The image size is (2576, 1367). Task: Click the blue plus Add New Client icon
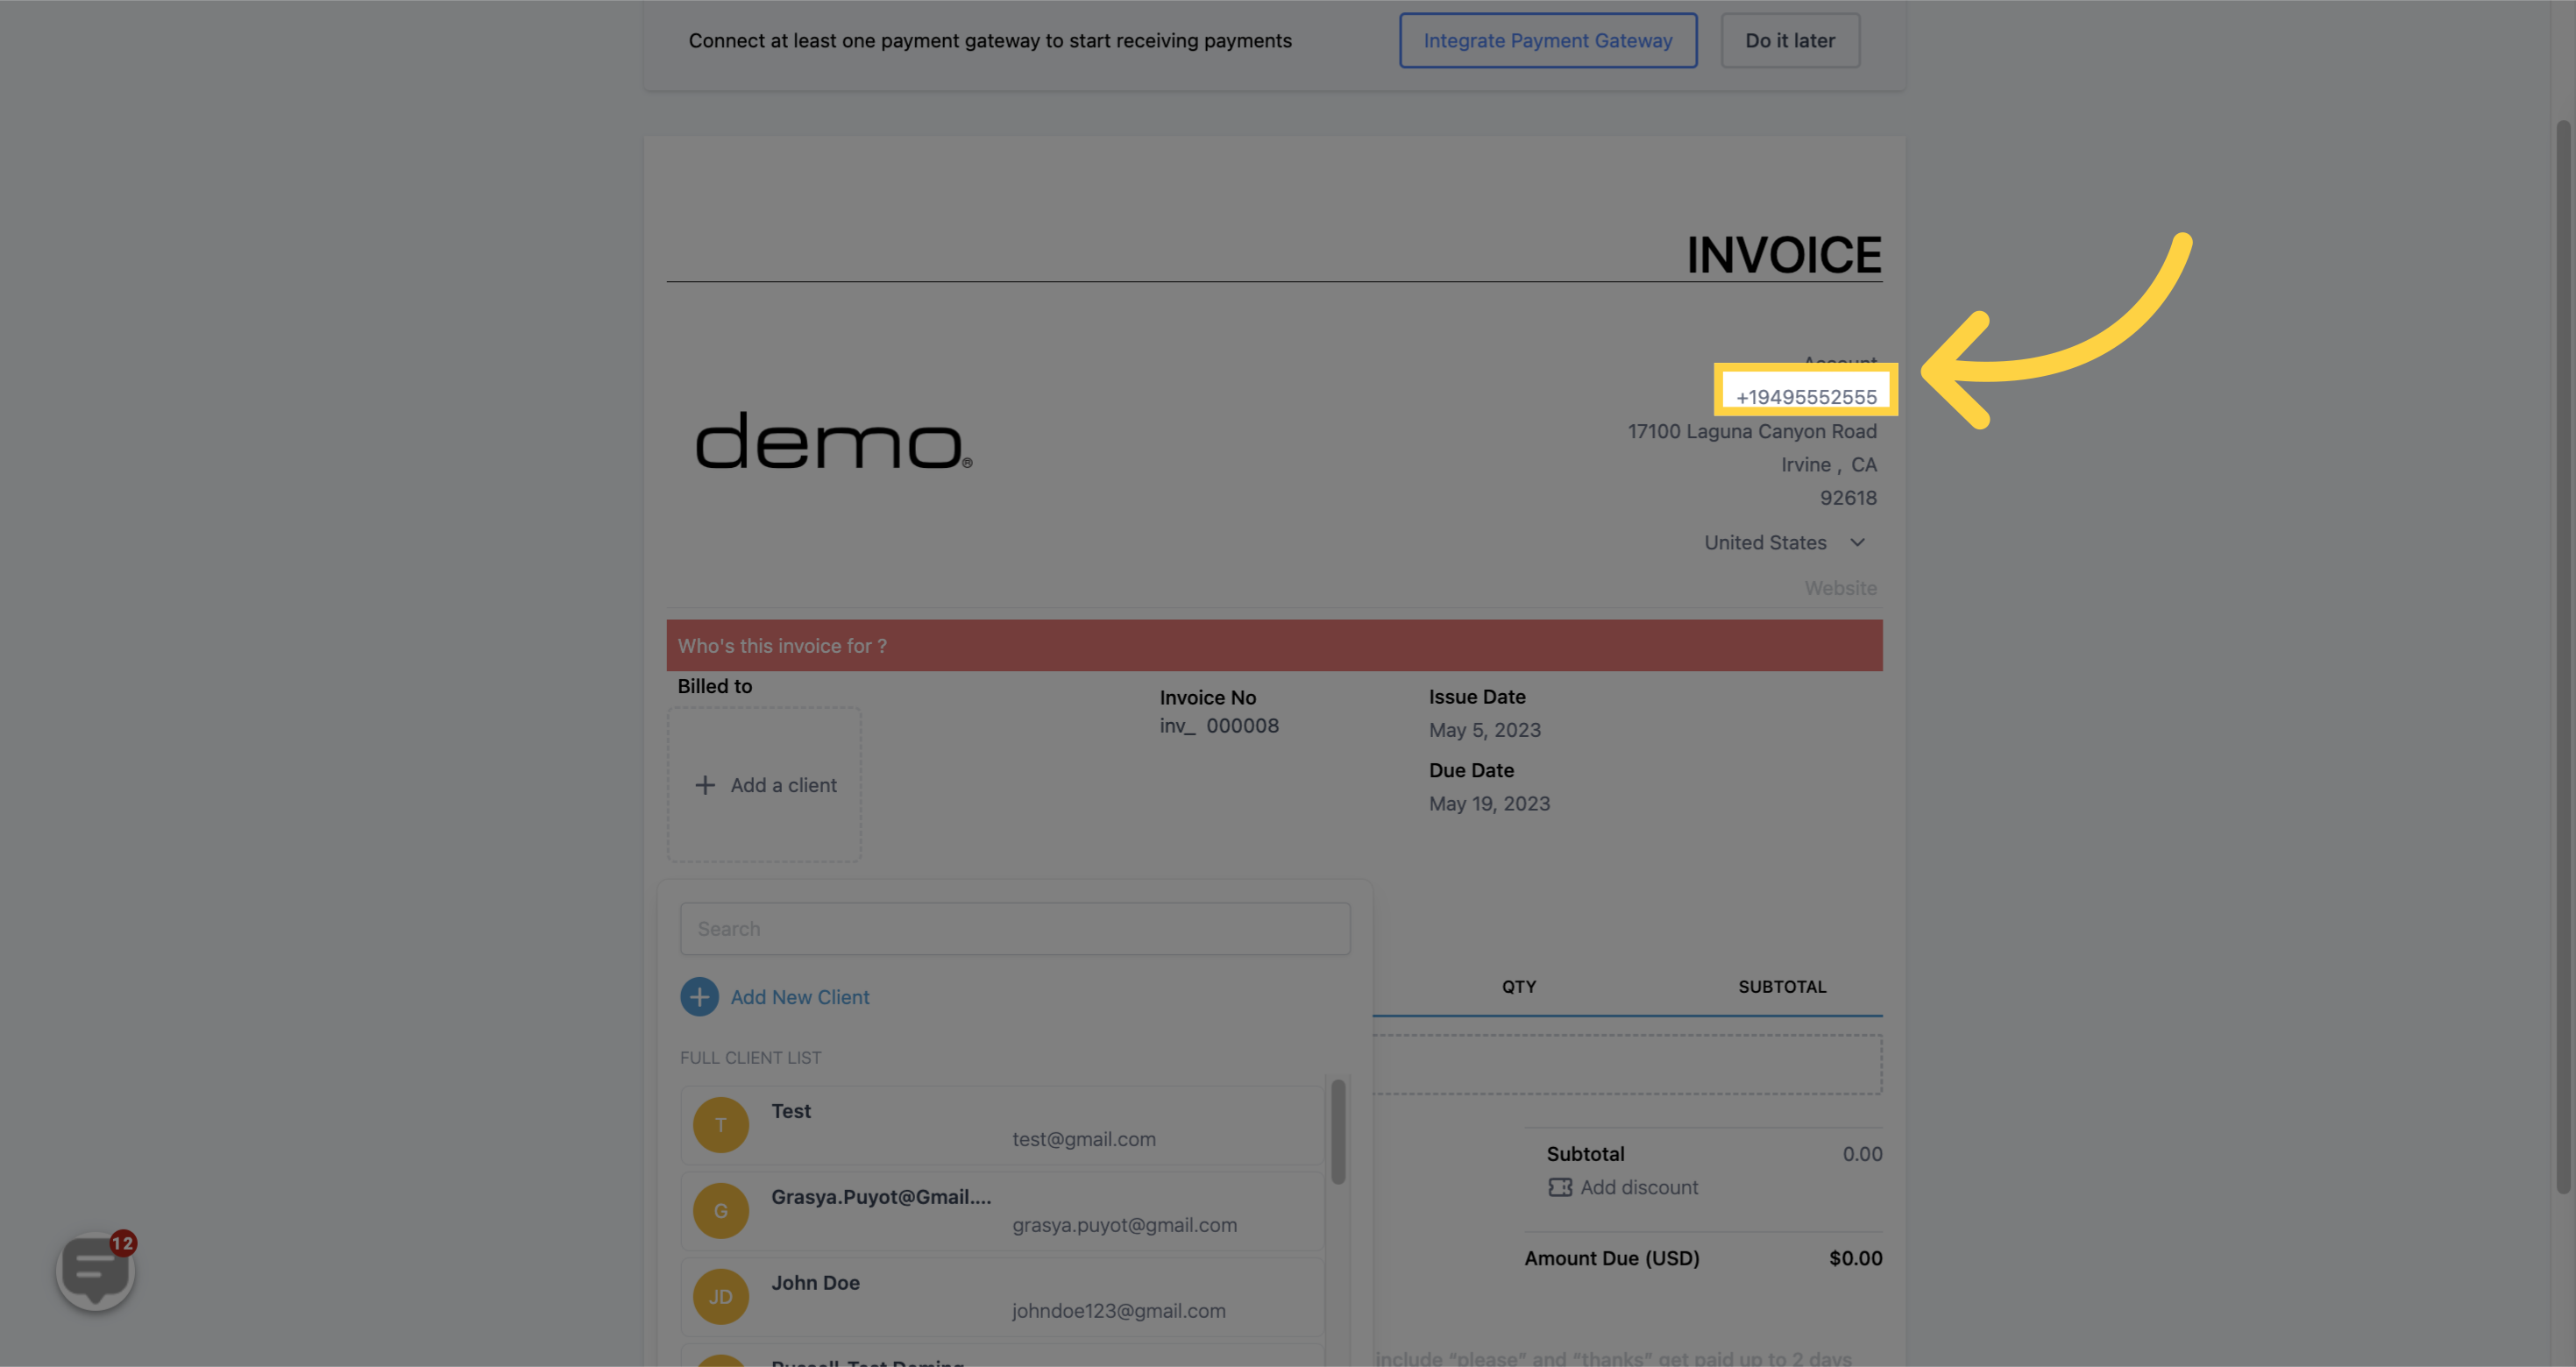699,997
